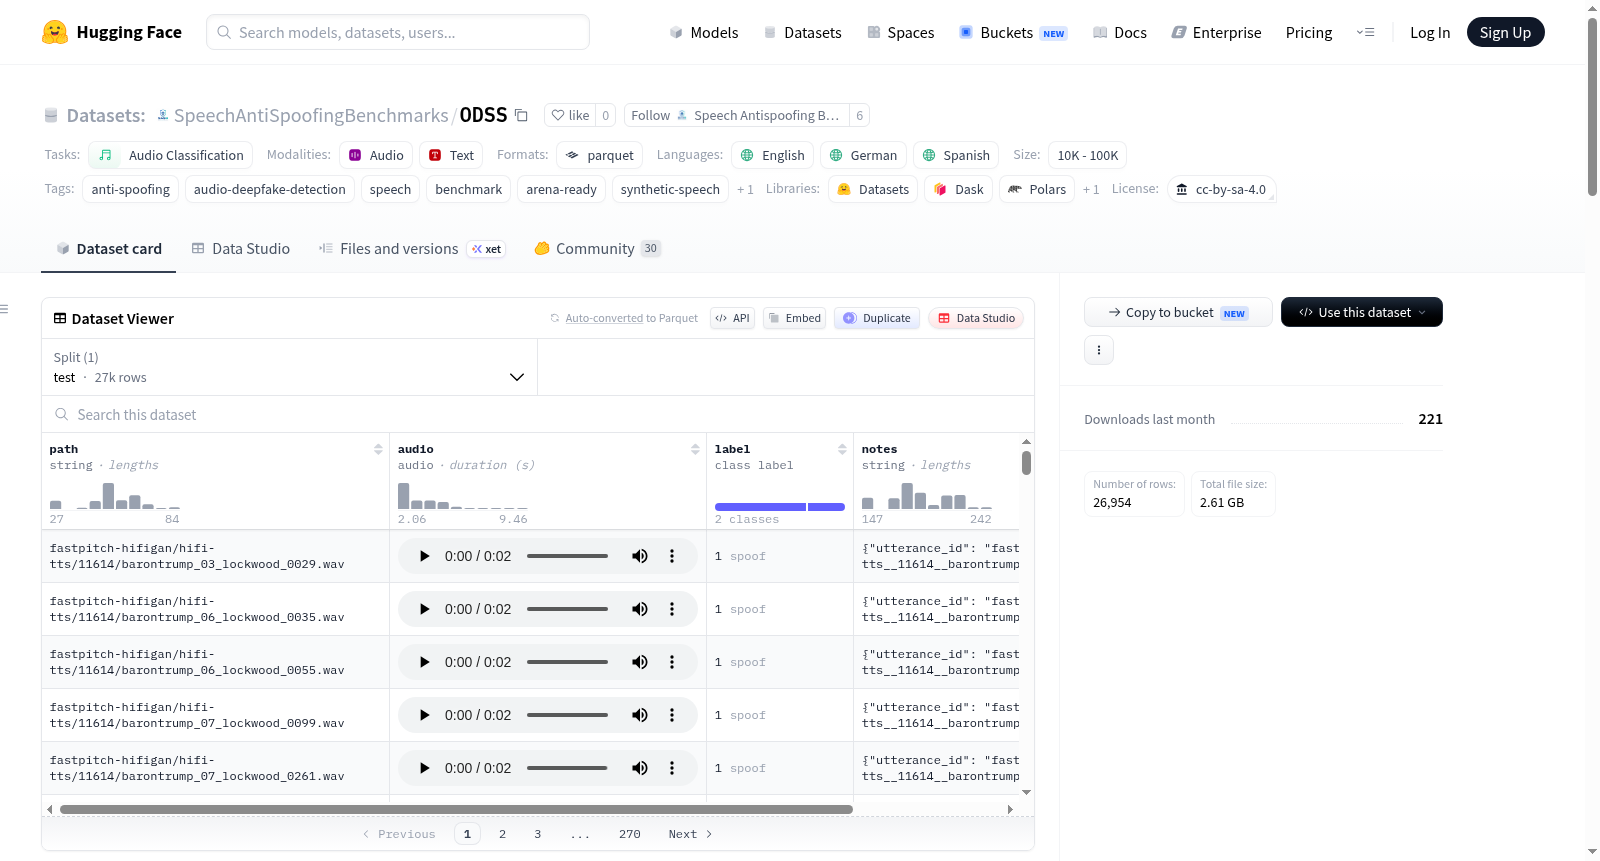Open the Docs navigation item
1600x861 pixels.
tap(1120, 32)
